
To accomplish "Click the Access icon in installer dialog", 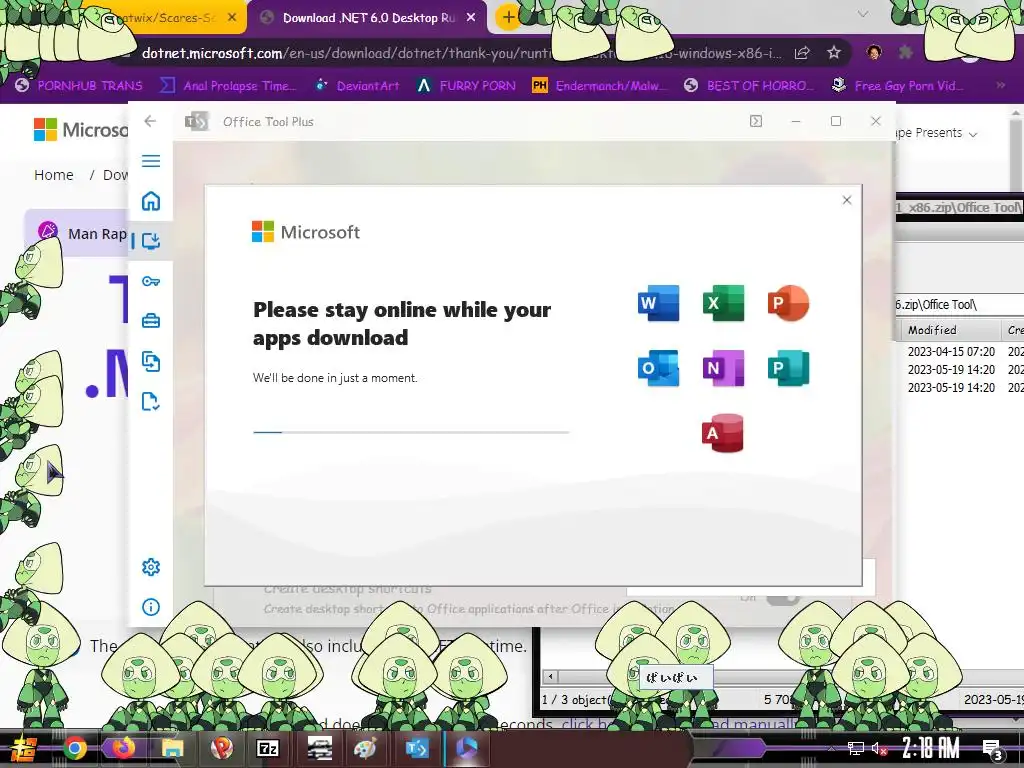I will point(723,432).
